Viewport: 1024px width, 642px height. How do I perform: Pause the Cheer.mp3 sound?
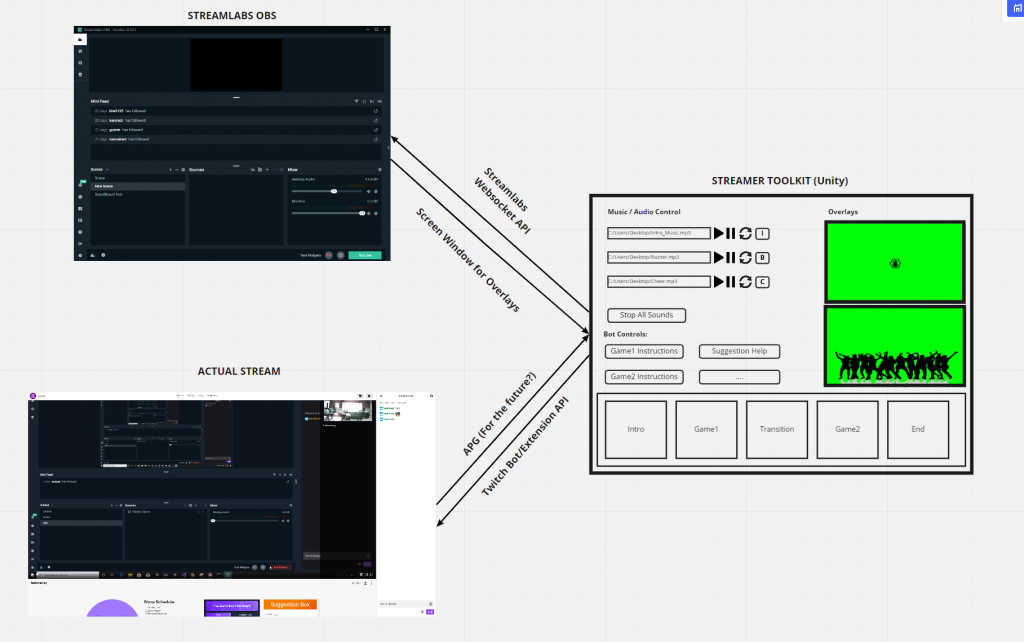731,281
